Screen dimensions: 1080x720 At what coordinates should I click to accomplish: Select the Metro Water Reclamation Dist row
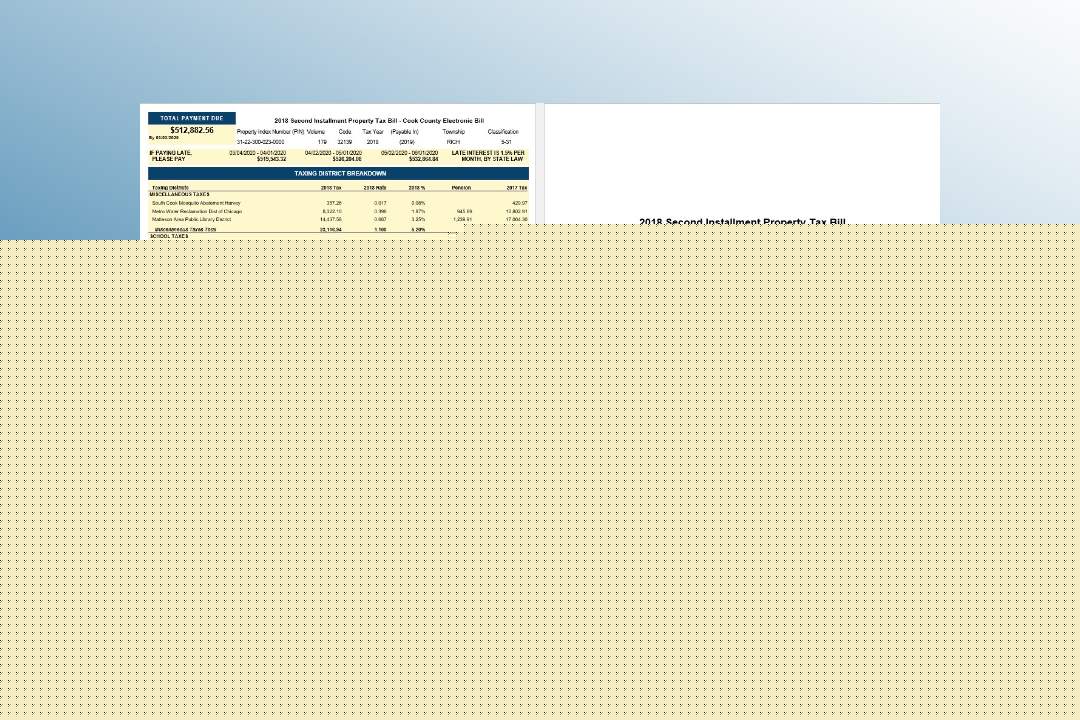pyautogui.click(x=196, y=211)
